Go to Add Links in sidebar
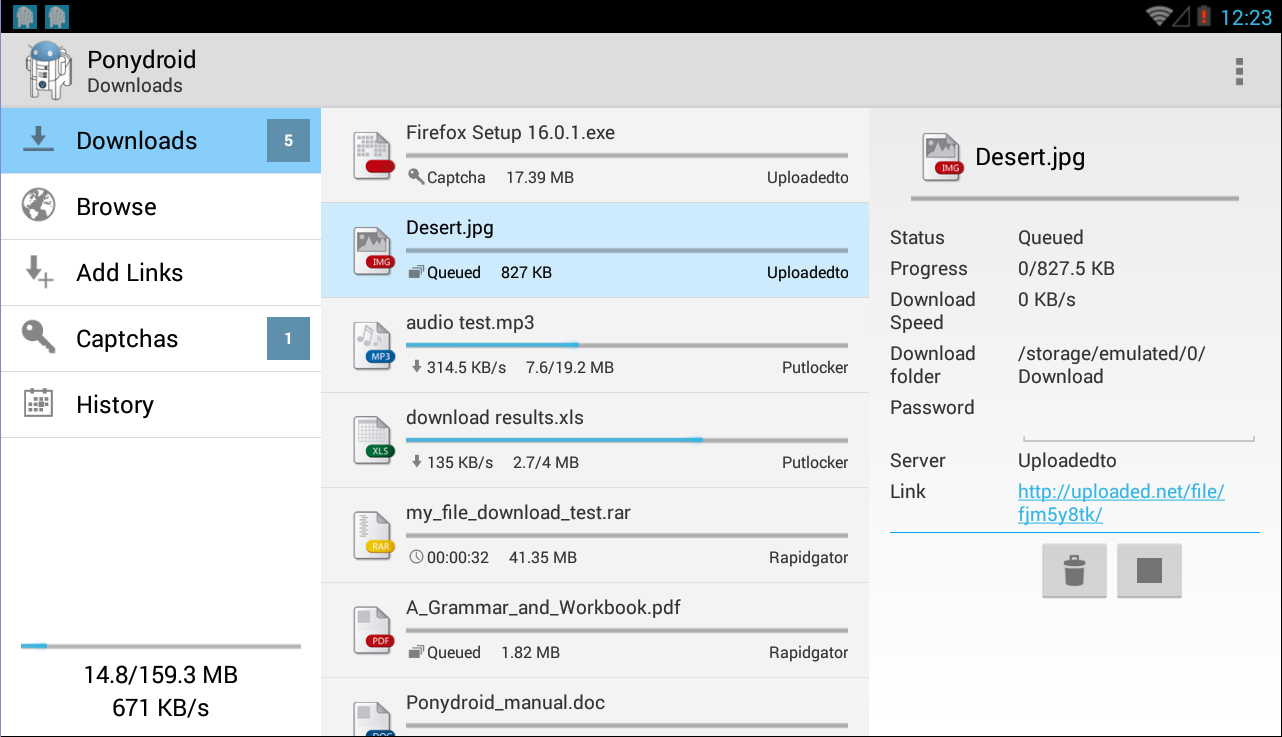 point(161,273)
